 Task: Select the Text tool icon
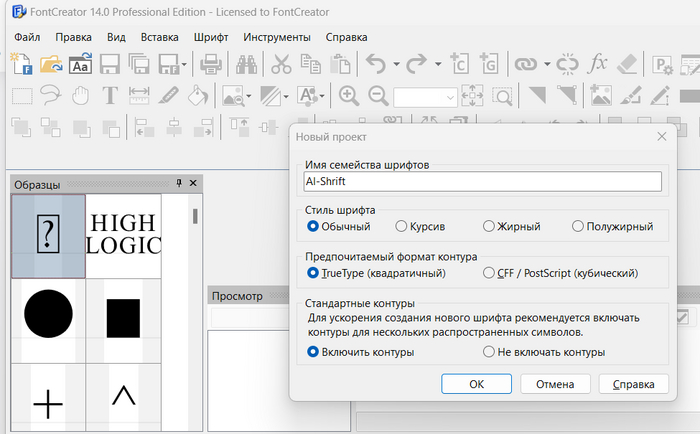coord(110,96)
